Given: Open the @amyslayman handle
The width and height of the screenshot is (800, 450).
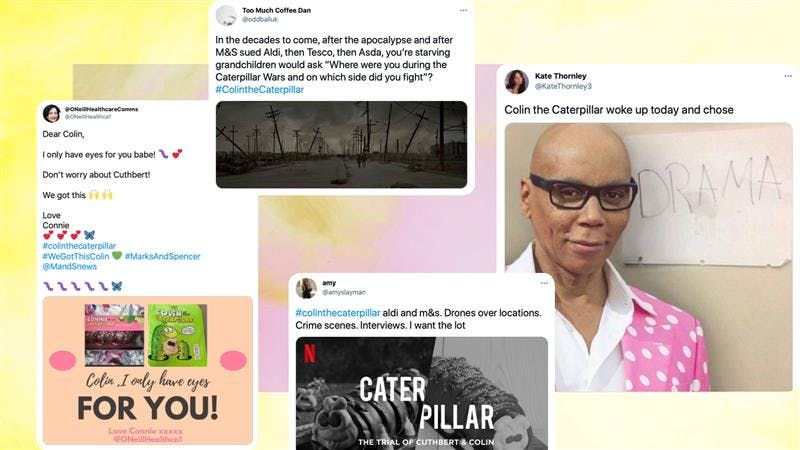Looking at the screenshot, I should [344, 292].
